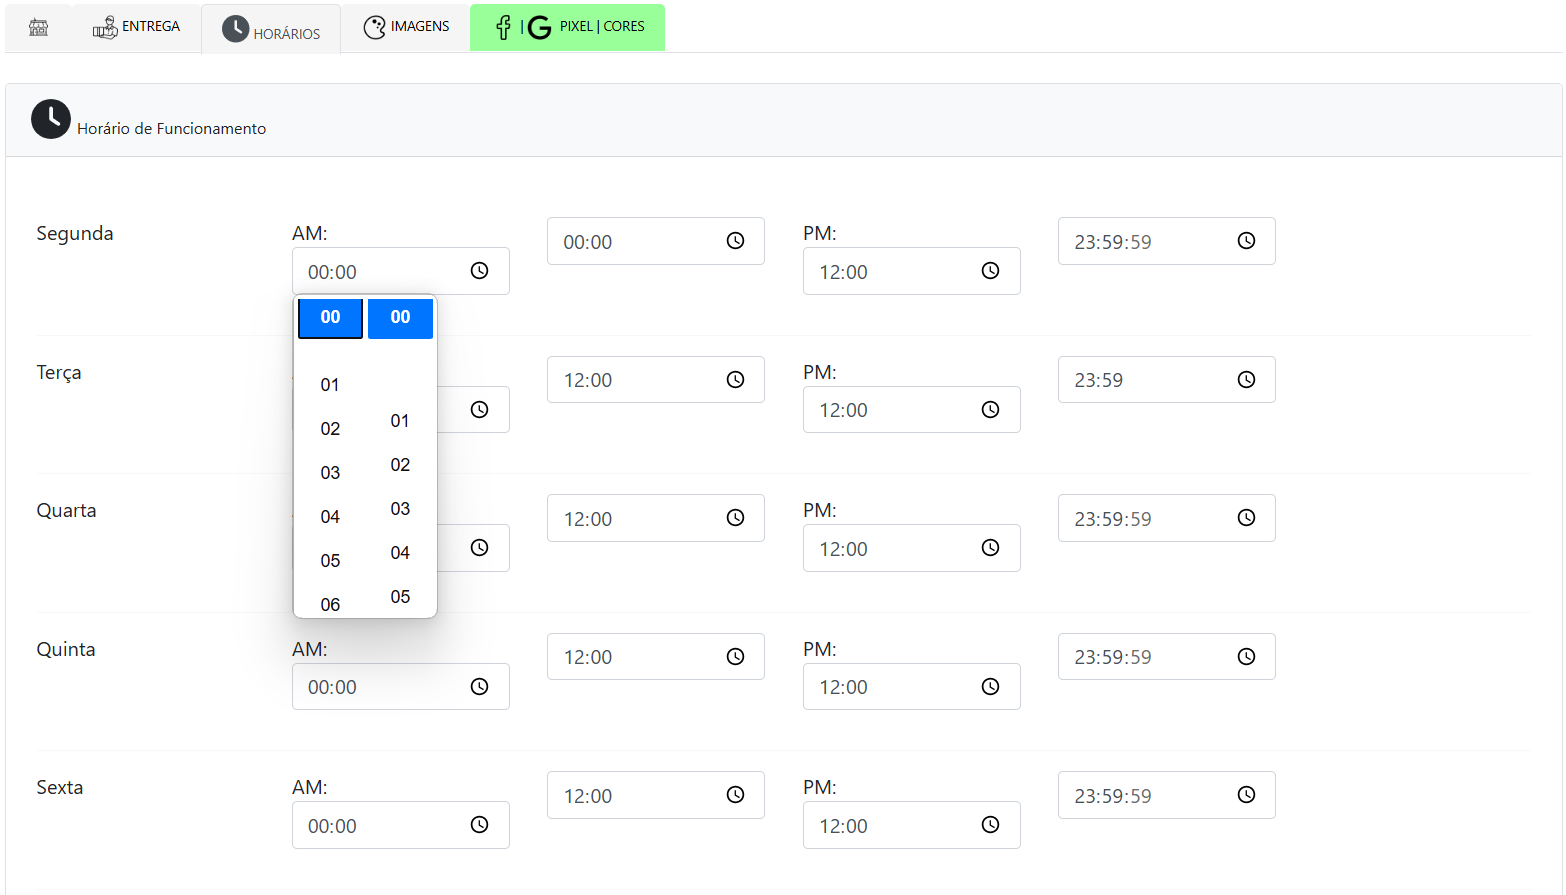Image resolution: width=1566 pixels, height=895 pixels.
Task: Click the Quinta AM end time field
Action: (x=640, y=657)
